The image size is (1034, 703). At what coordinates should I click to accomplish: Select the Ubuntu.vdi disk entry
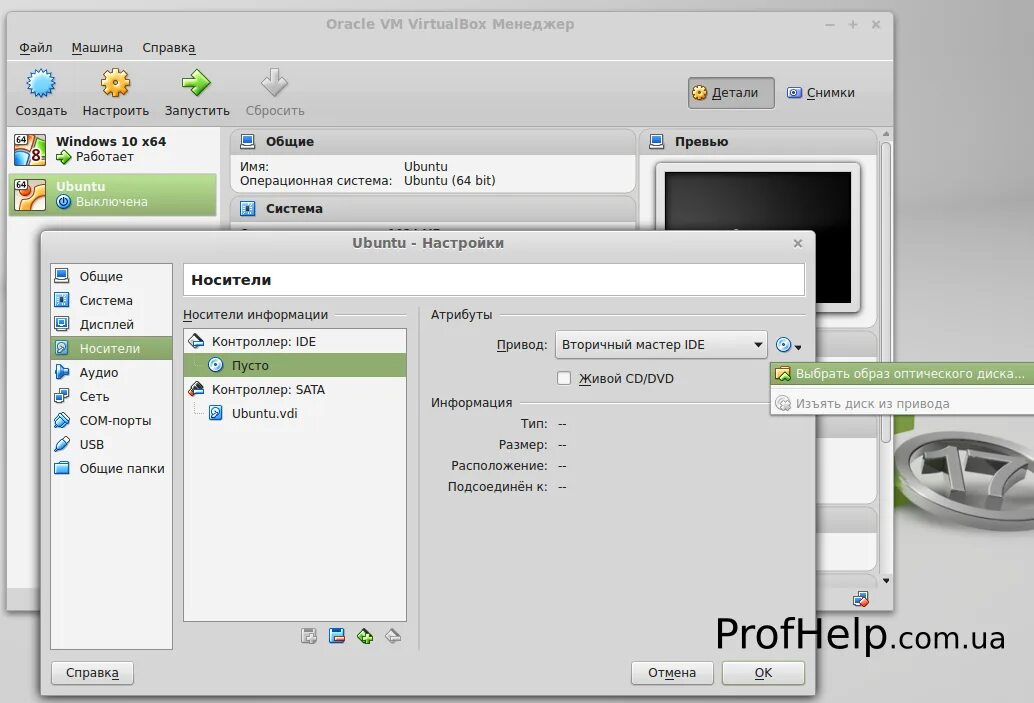[x=295, y=413]
